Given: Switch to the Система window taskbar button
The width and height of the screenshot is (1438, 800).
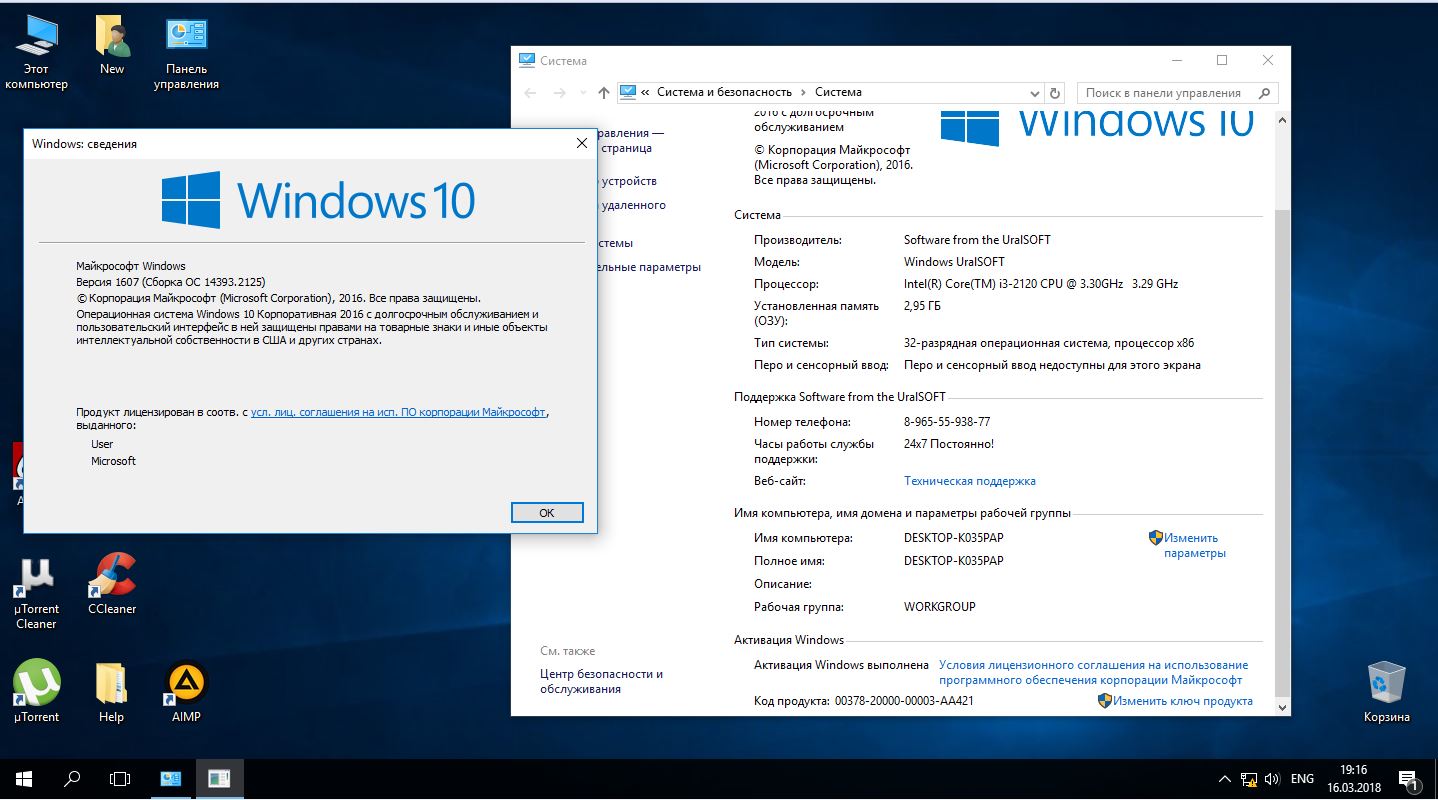Looking at the screenshot, I should [171, 779].
